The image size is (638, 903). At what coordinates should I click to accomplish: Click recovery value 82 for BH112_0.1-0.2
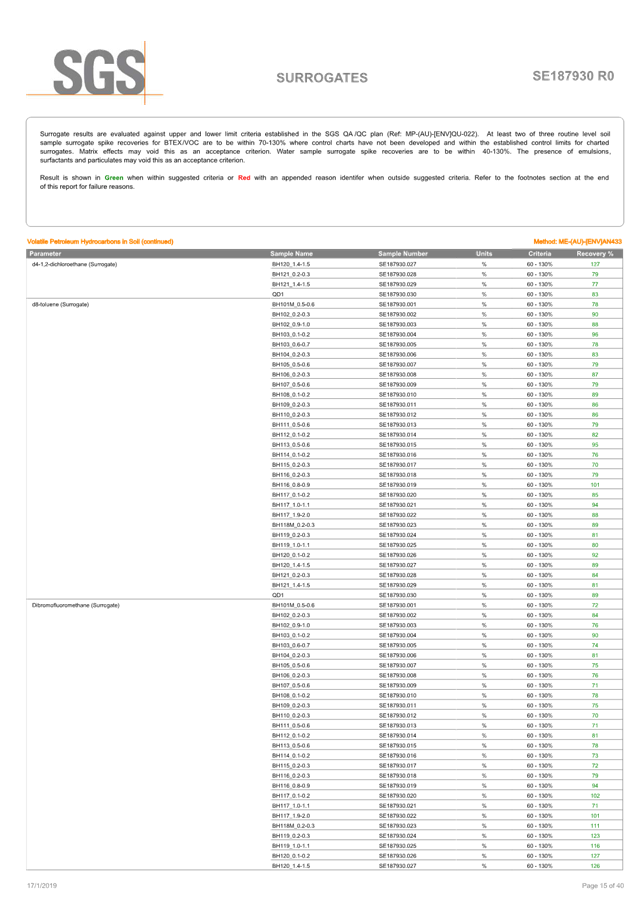[595, 435]
